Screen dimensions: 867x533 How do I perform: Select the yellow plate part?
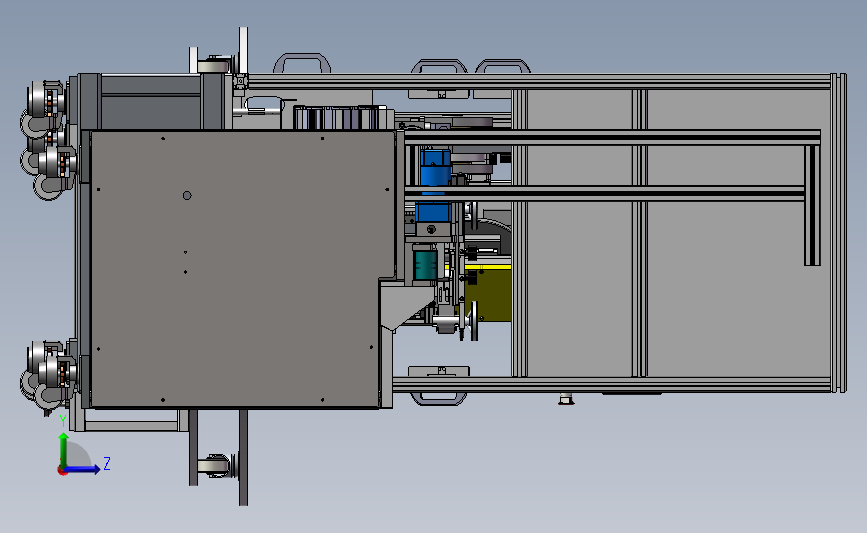[489, 292]
